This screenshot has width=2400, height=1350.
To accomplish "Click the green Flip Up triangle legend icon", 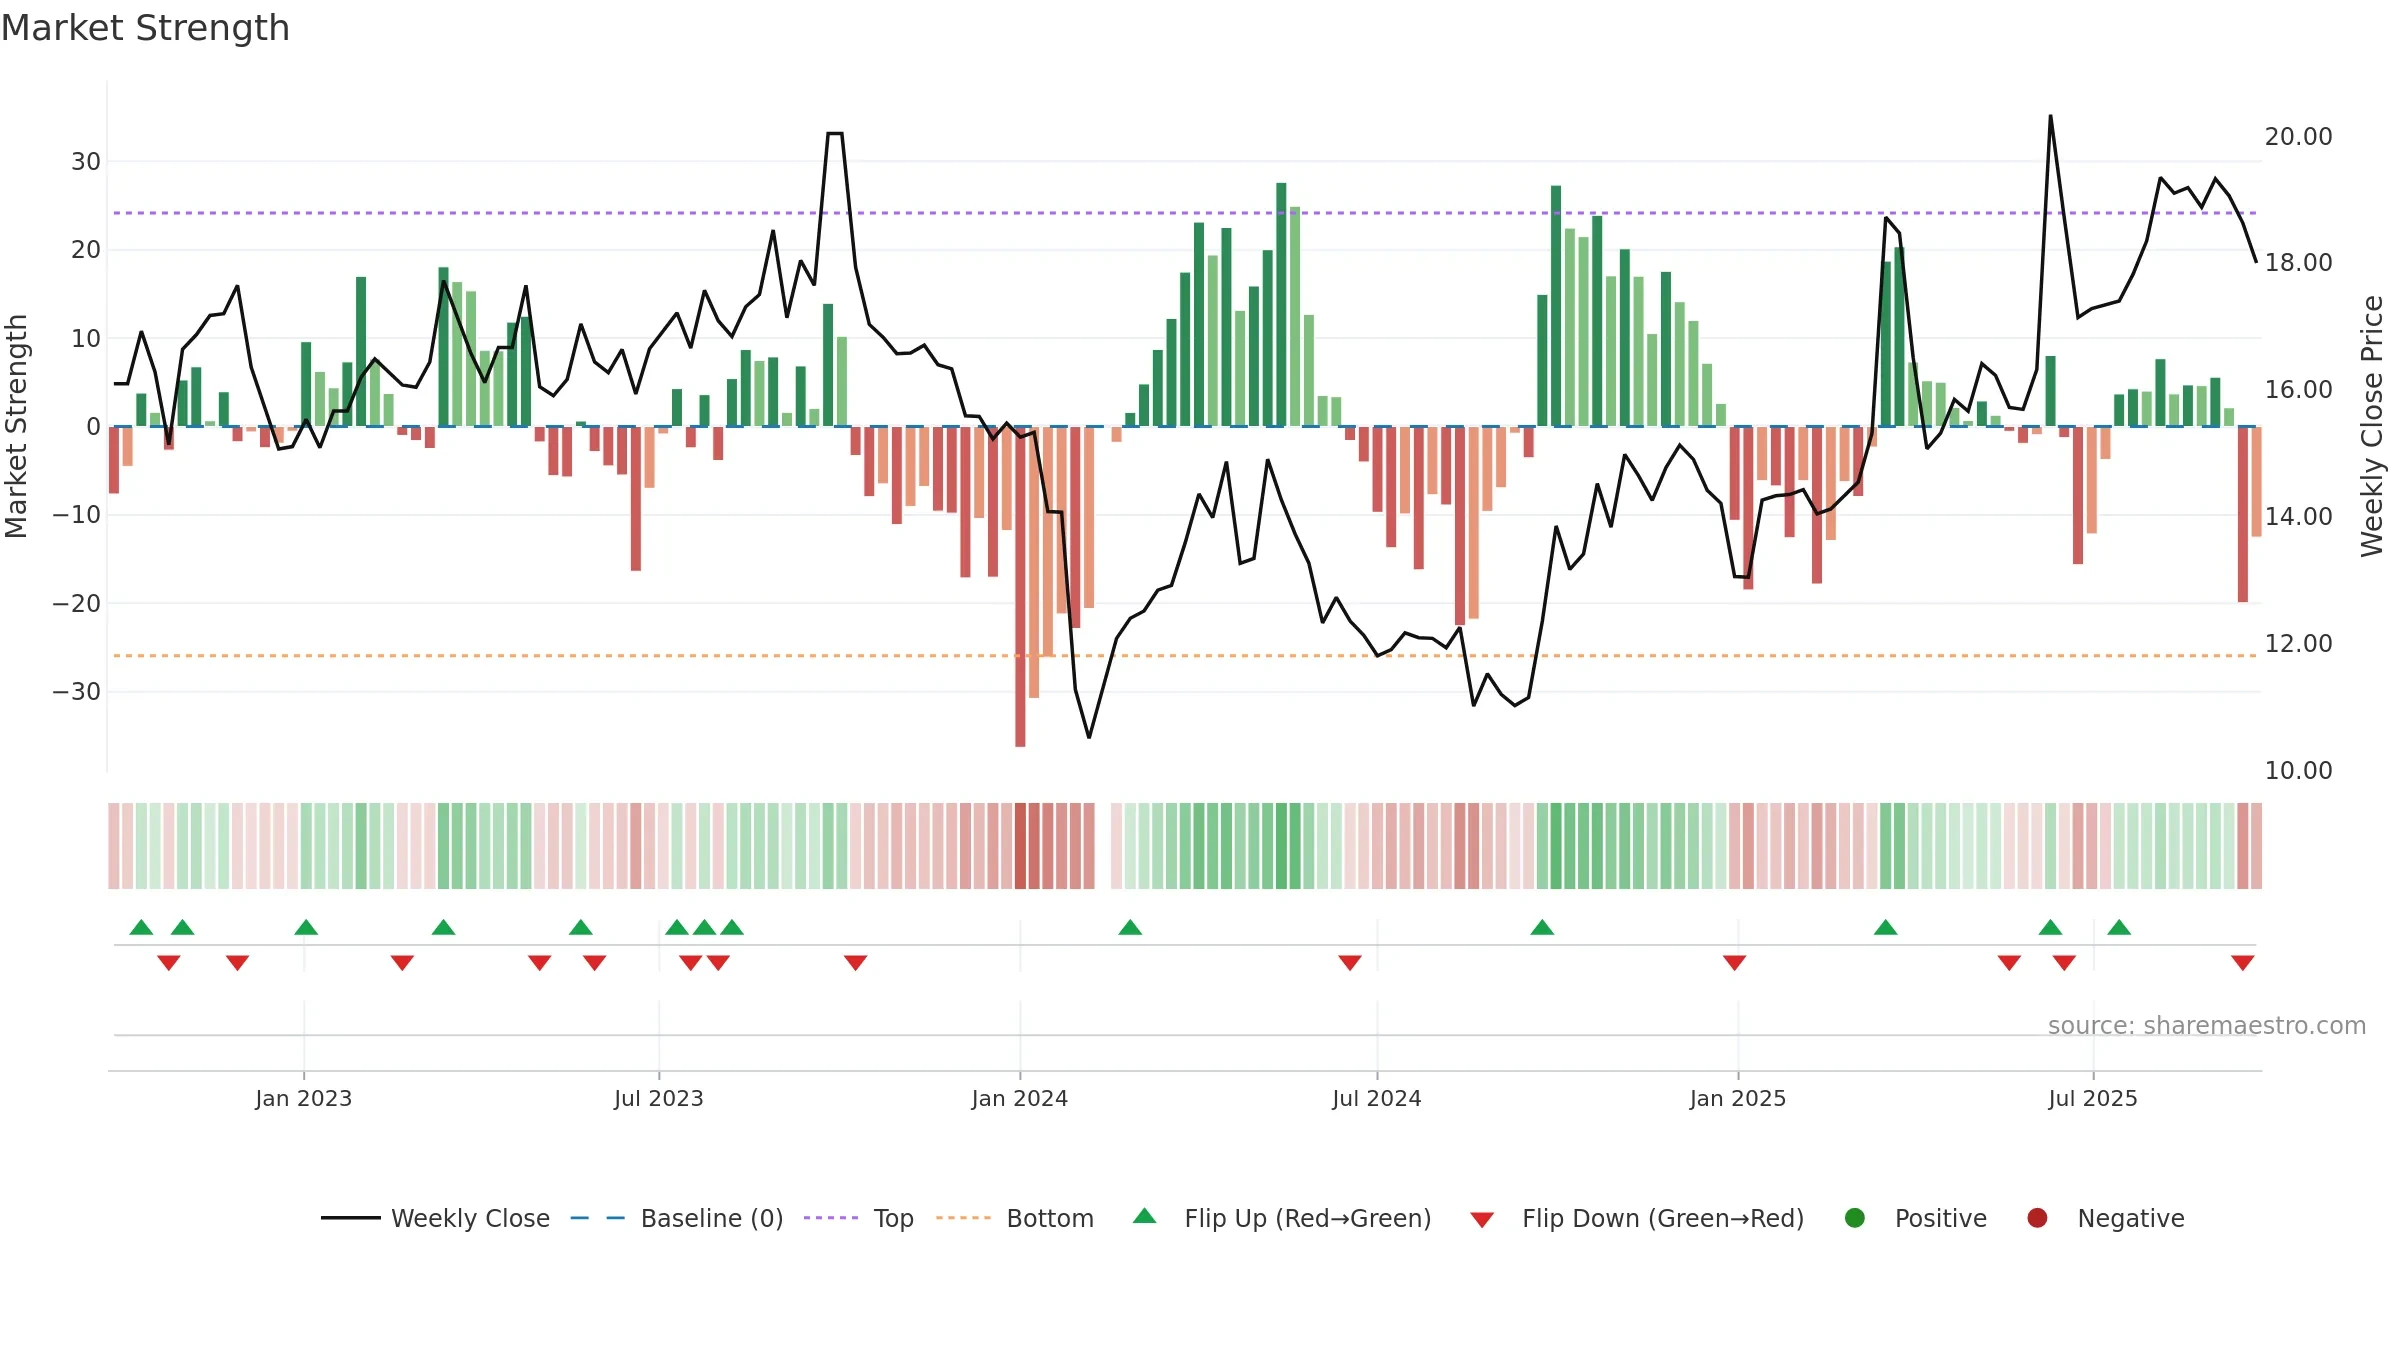I will point(1145,1216).
